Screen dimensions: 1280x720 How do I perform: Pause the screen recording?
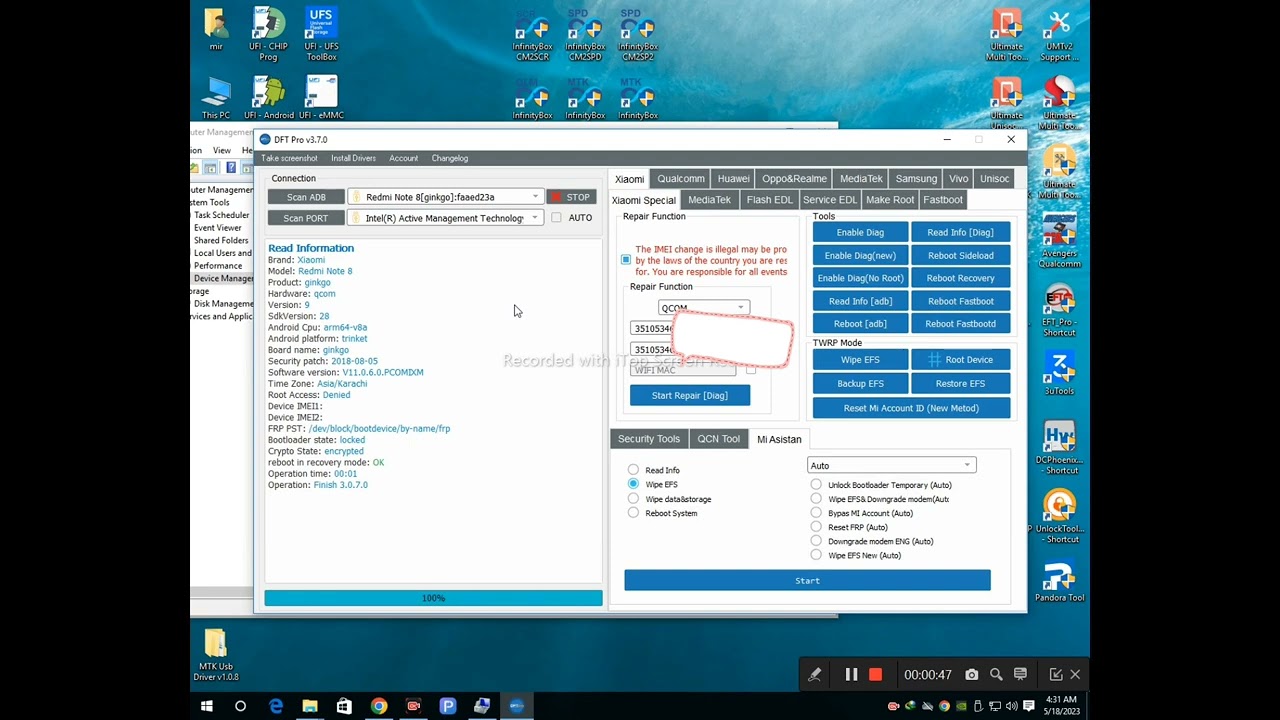(851, 675)
